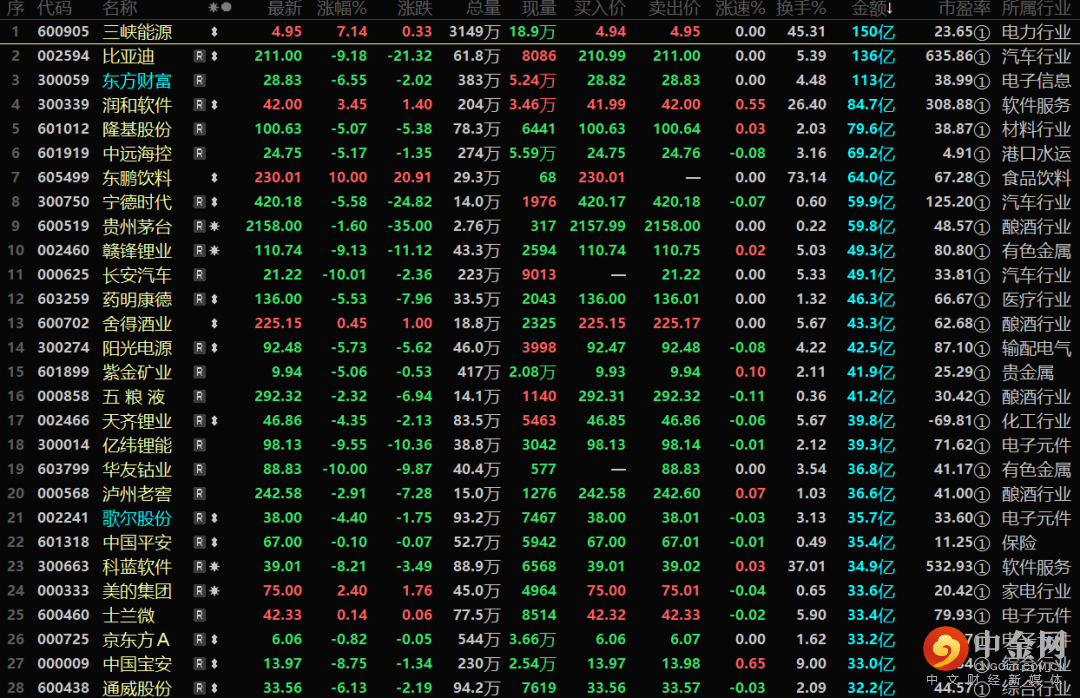Click the R badge for 宁德时代

click(x=199, y=202)
